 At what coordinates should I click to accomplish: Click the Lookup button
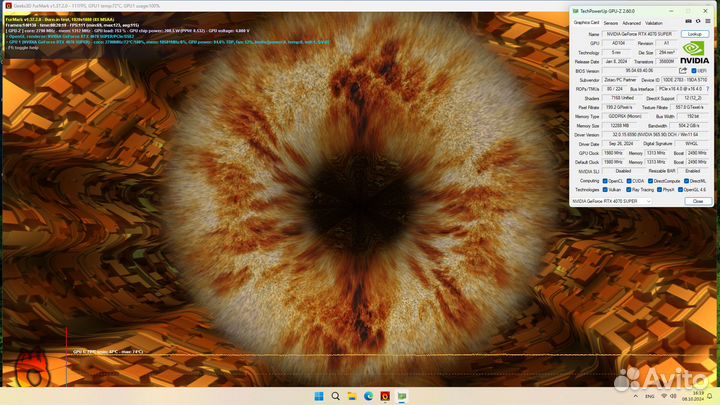coord(694,34)
